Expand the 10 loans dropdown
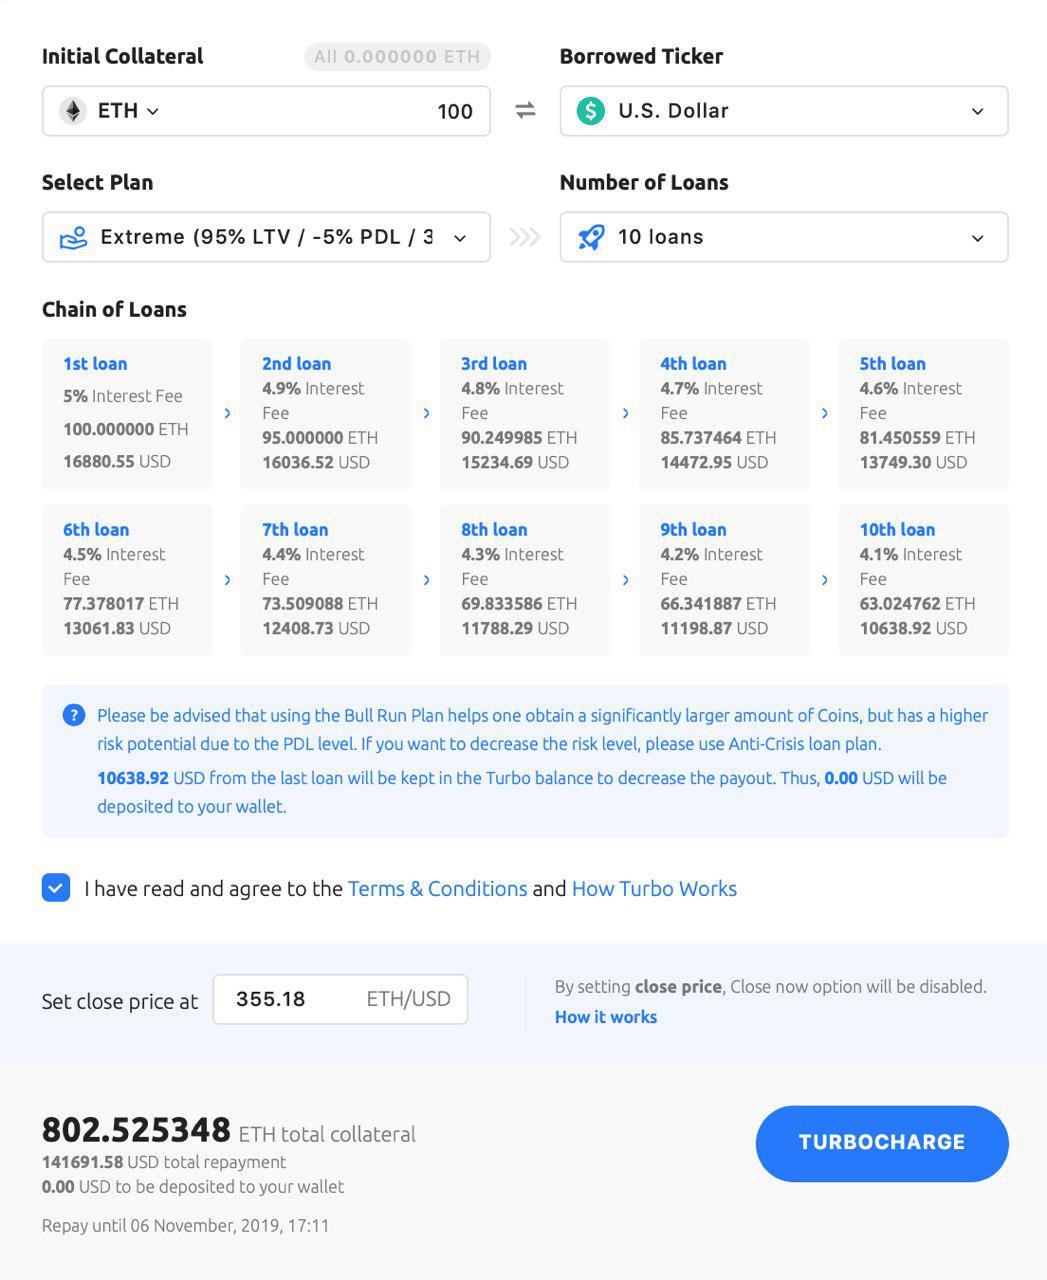 (x=784, y=237)
